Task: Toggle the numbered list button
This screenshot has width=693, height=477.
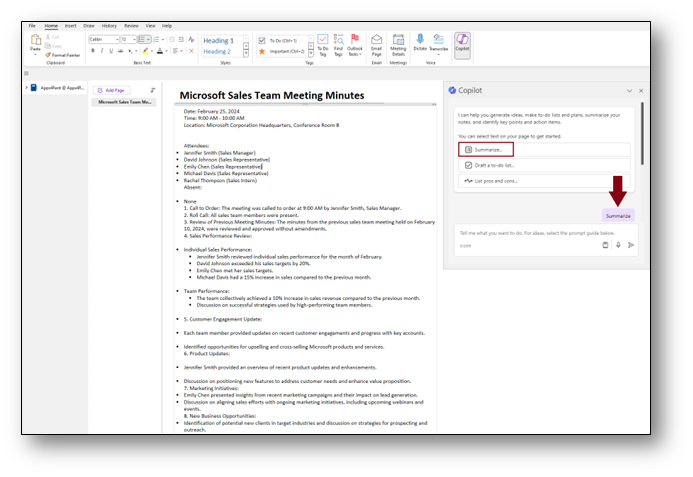Action: [x=156, y=39]
